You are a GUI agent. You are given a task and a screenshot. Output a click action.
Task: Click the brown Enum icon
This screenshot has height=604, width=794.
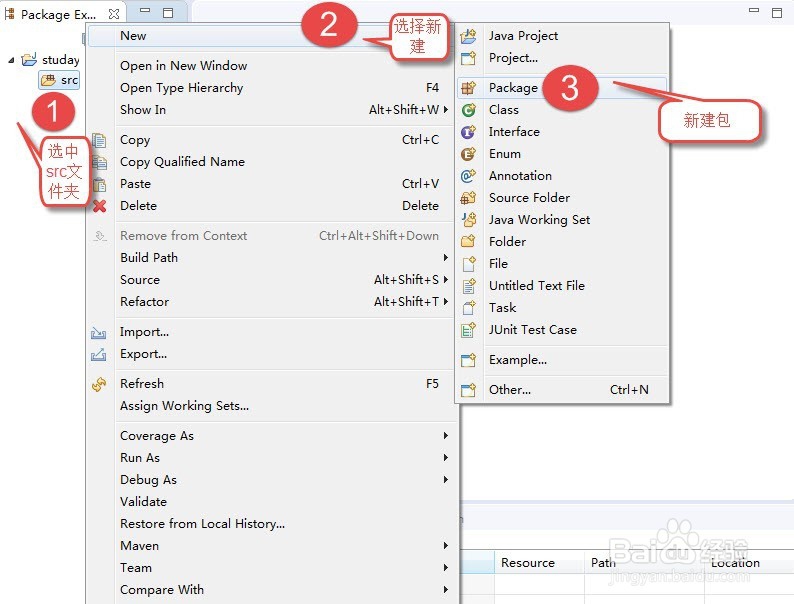tap(468, 154)
